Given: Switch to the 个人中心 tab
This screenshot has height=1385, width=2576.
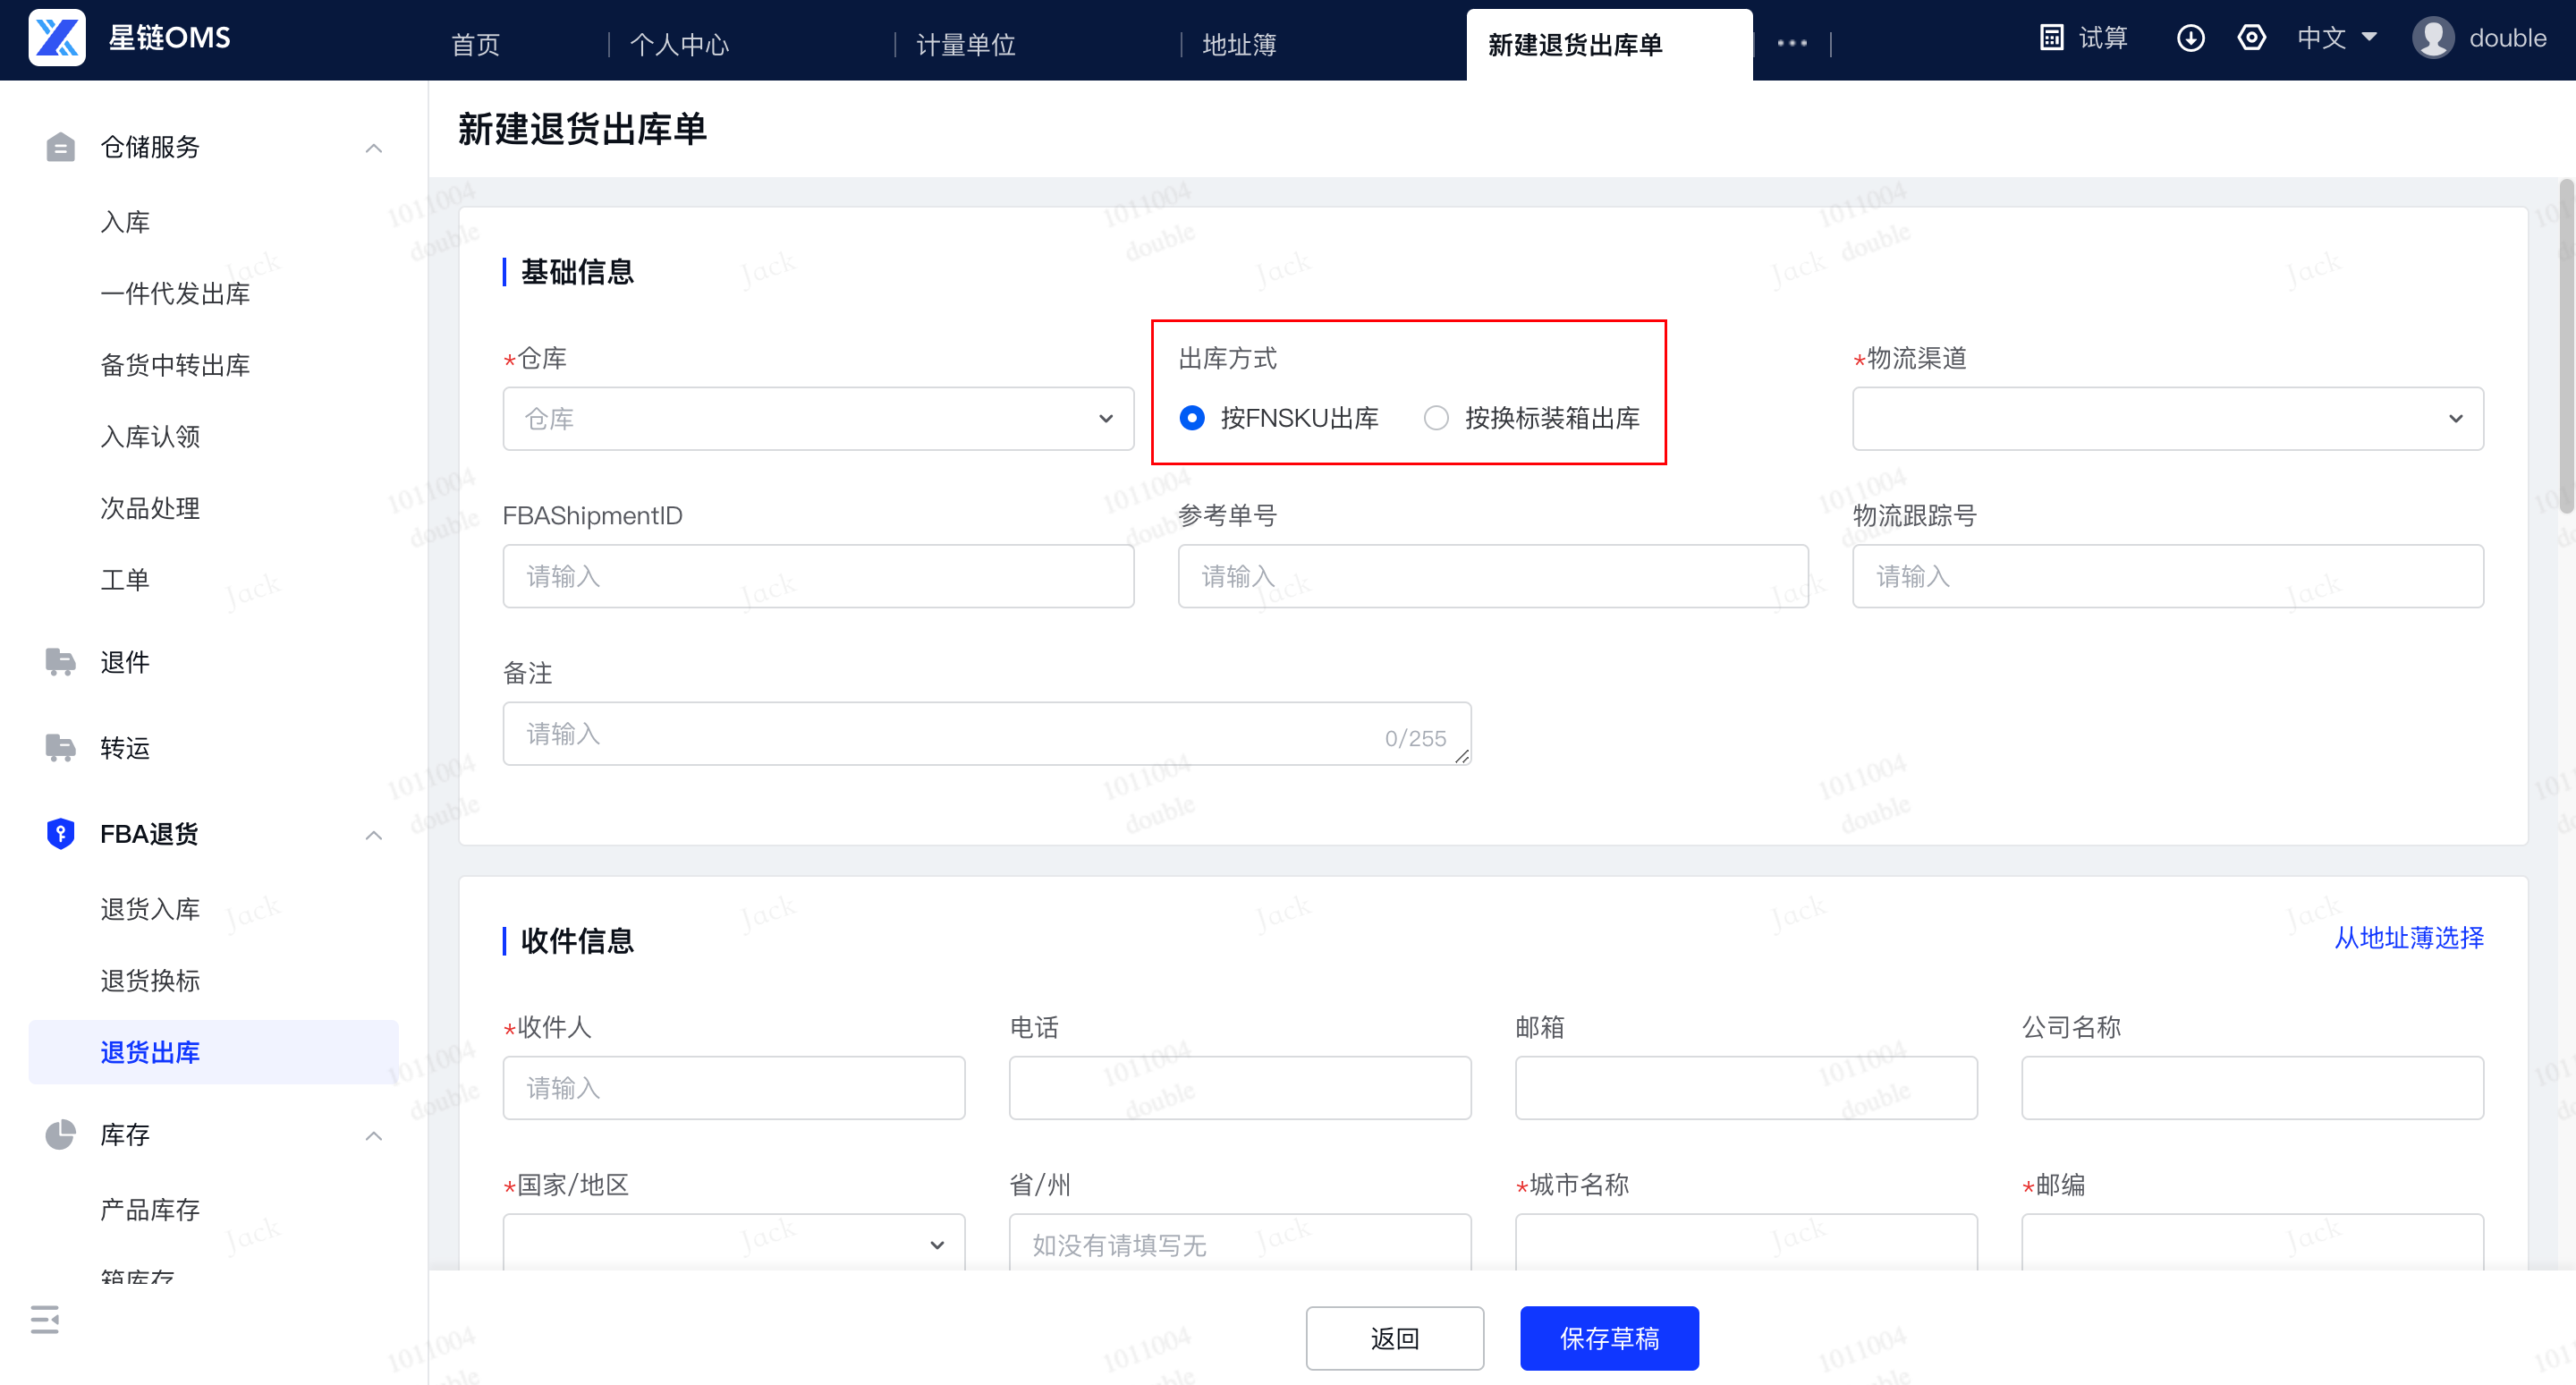Looking at the screenshot, I should coord(679,44).
